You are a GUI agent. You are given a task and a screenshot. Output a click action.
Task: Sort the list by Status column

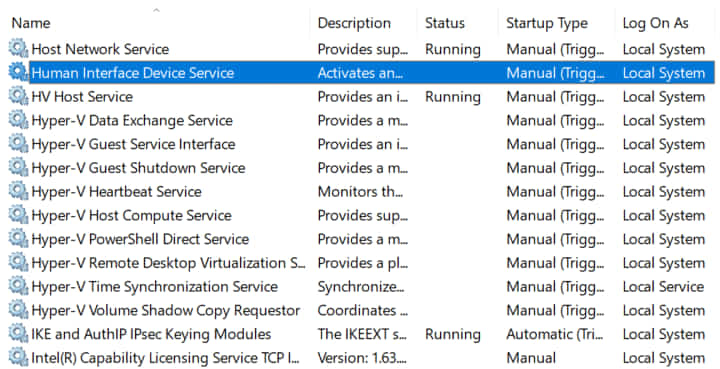(444, 23)
